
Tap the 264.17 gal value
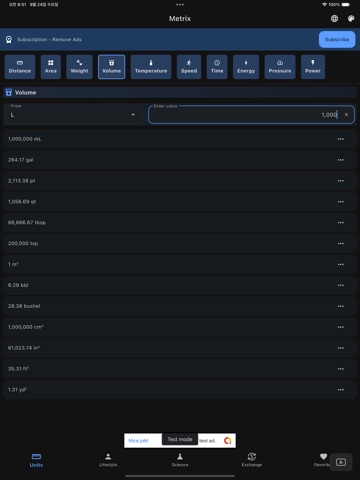pos(21,160)
